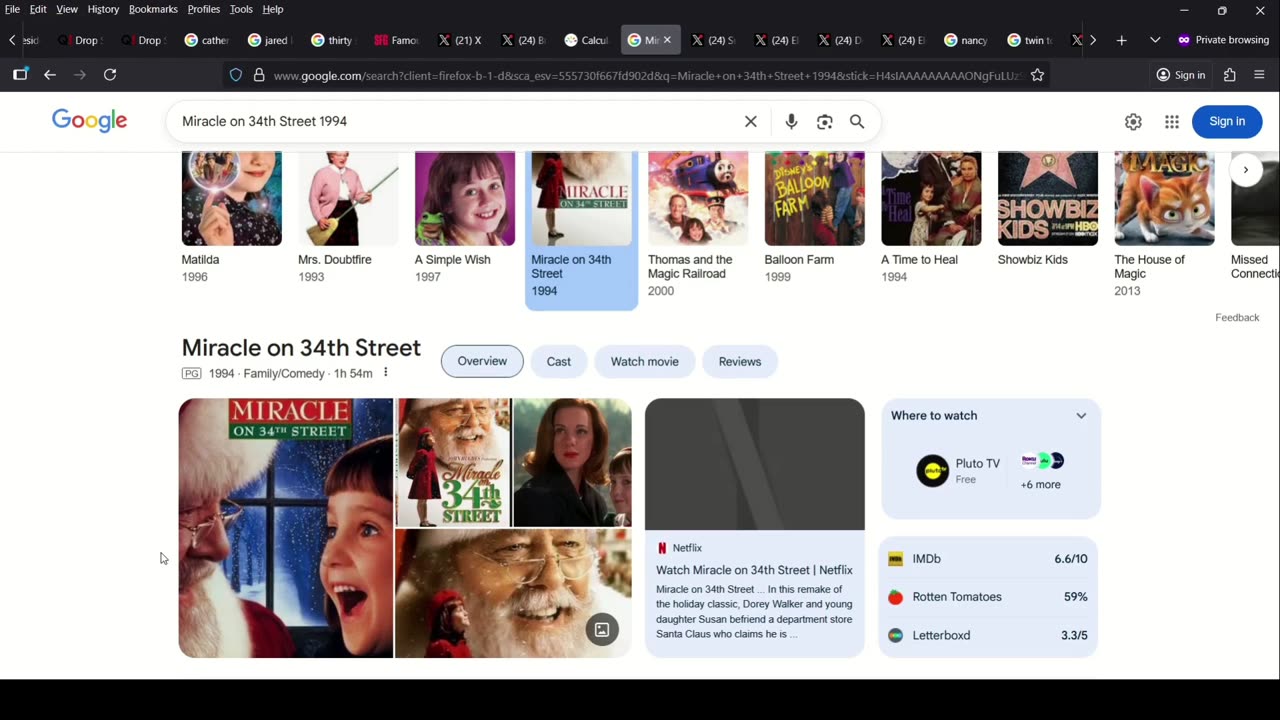Open the image gallery icon on the photos
Image resolution: width=1280 pixels, height=720 pixels.
tap(602, 630)
